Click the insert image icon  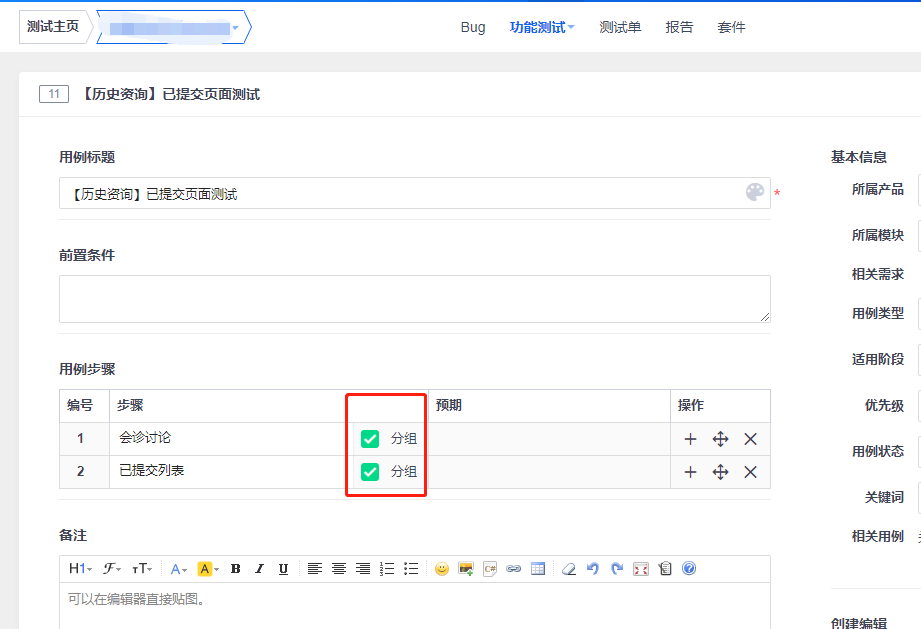click(x=465, y=568)
